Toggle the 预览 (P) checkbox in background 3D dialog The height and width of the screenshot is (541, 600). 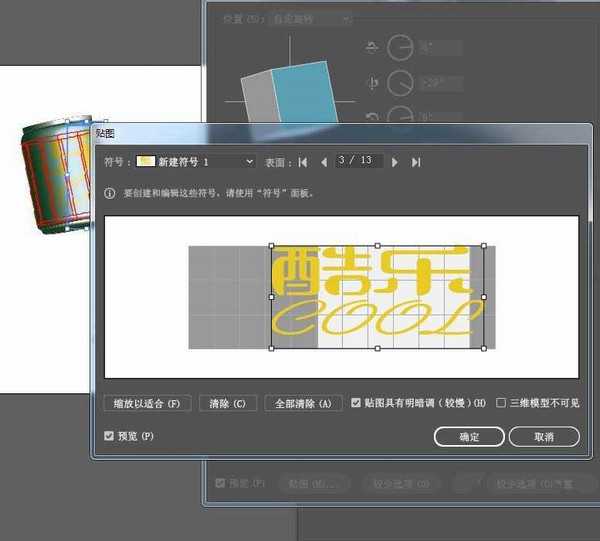220,483
